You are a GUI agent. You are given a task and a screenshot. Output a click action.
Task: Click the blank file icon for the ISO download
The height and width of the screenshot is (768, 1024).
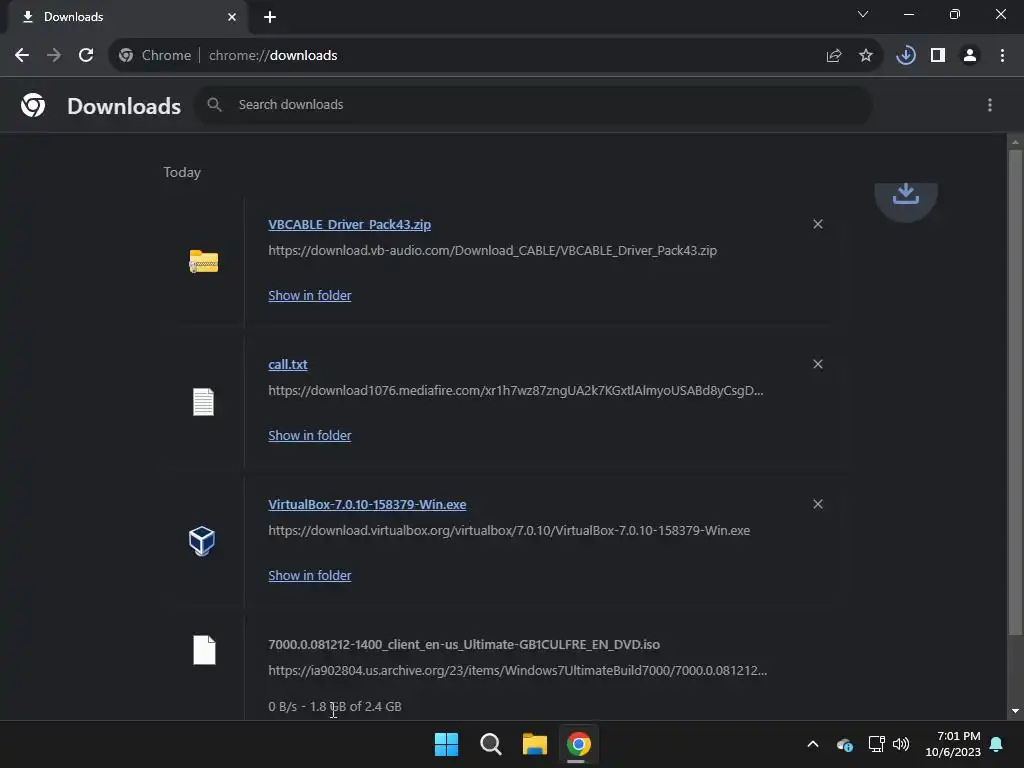[204, 650]
